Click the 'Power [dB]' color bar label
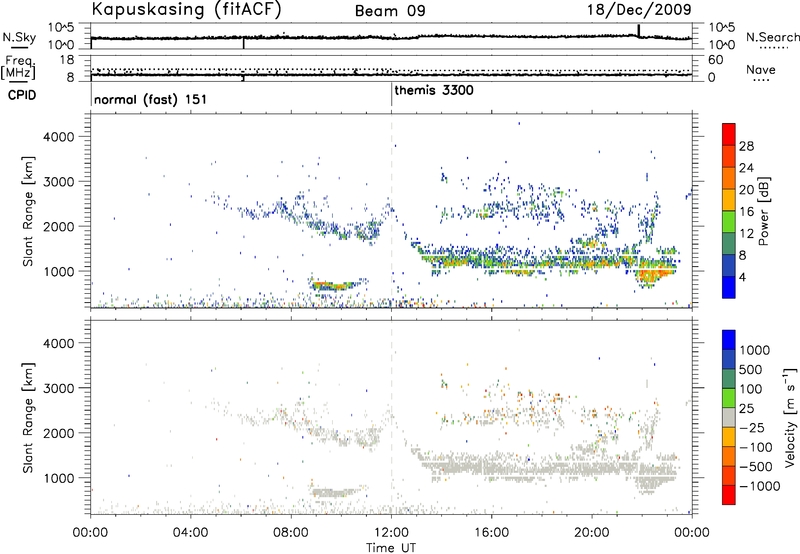This screenshot has height=554, width=800. pyautogui.click(x=763, y=211)
